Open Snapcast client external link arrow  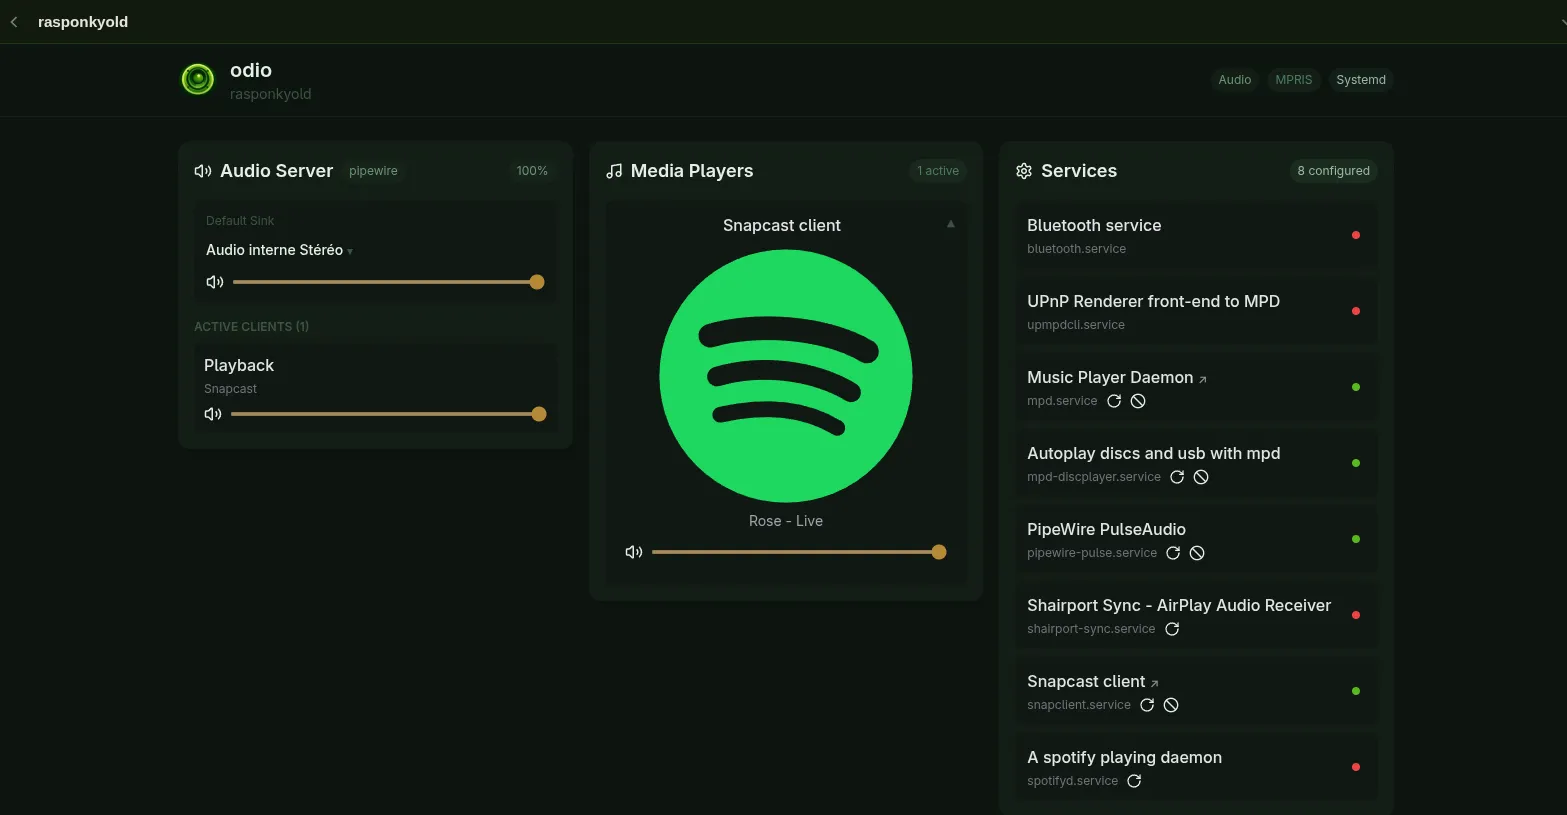(x=1155, y=683)
